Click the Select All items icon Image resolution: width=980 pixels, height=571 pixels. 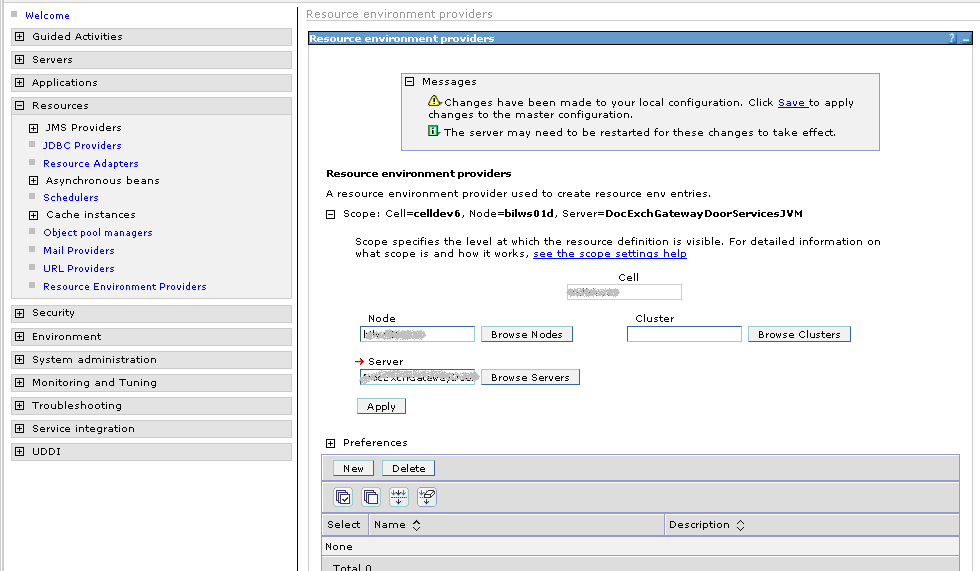coord(344,497)
